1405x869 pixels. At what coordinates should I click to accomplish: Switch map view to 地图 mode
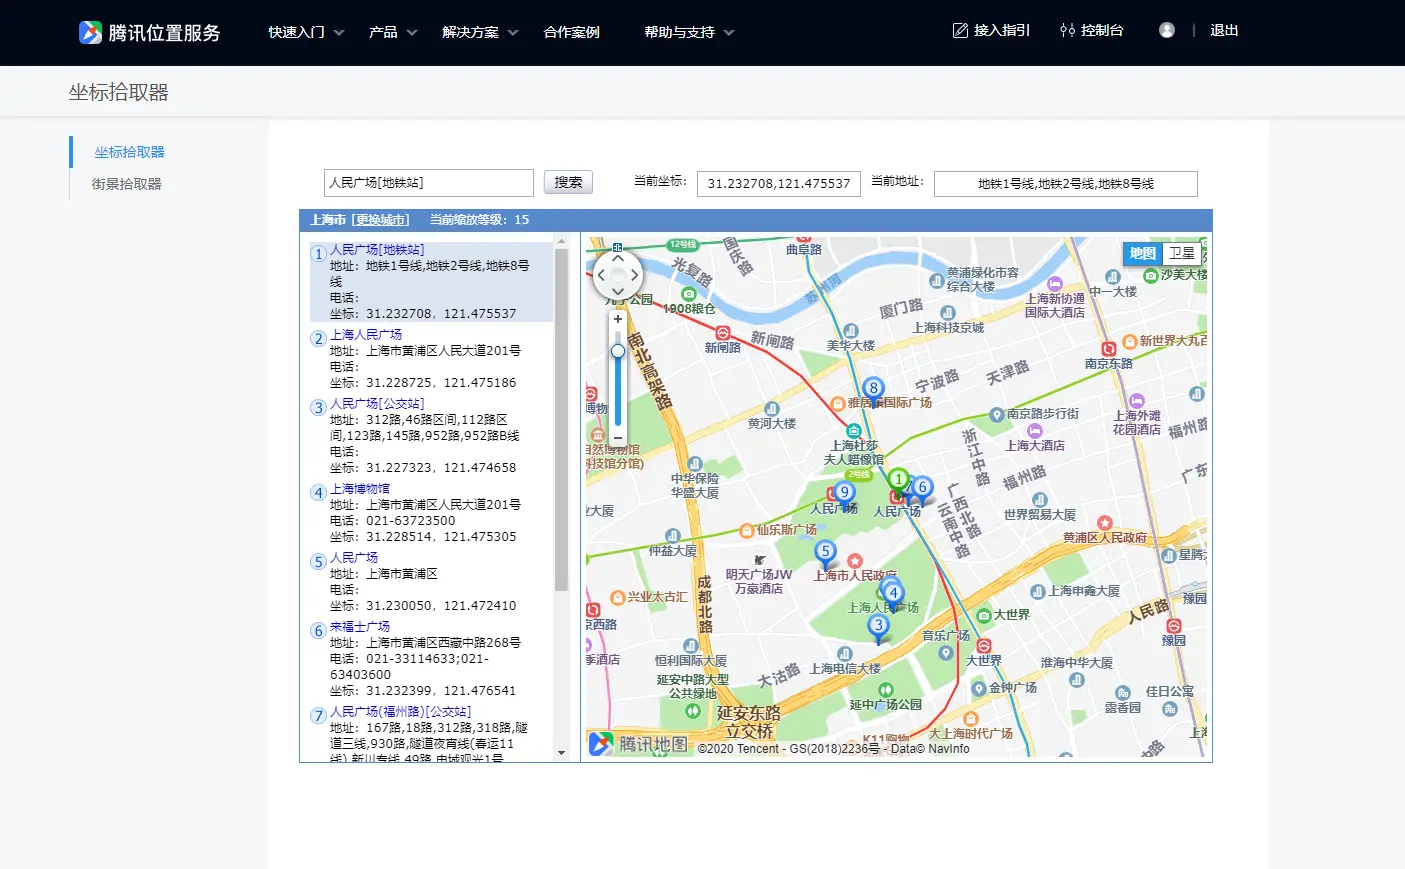[x=1143, y=254]
